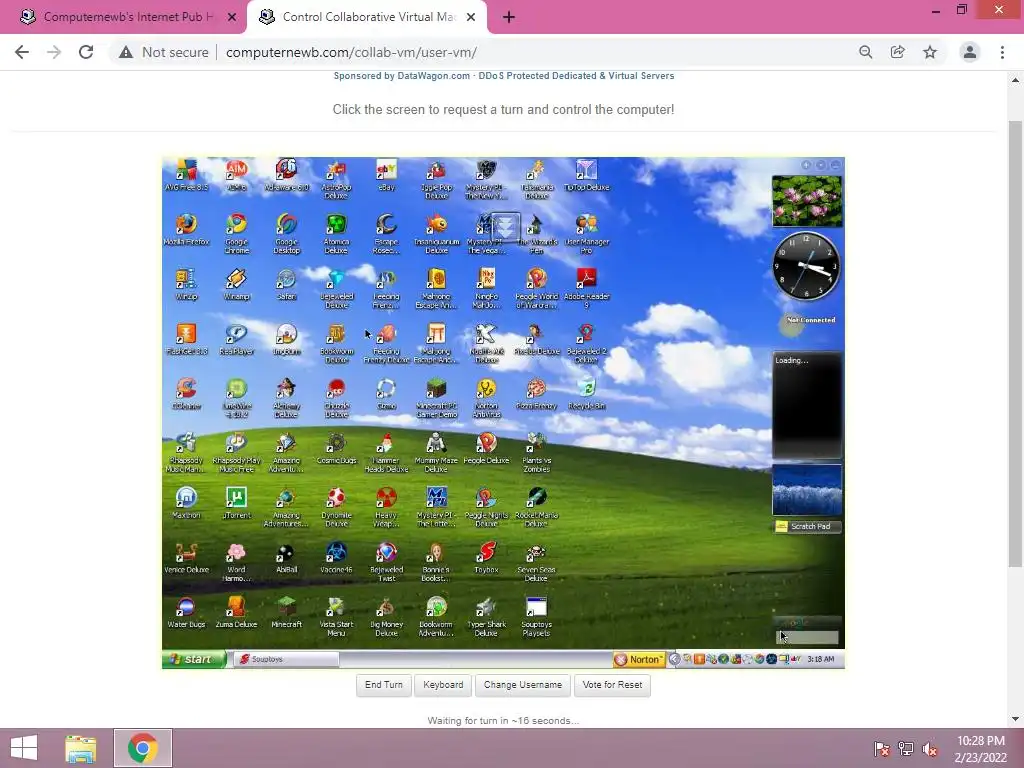Image resolution: width=1024 pixels, height=768 pixels.
Task: Select the Ad-Aware 6.0 icon
Action: coord(286,175)
